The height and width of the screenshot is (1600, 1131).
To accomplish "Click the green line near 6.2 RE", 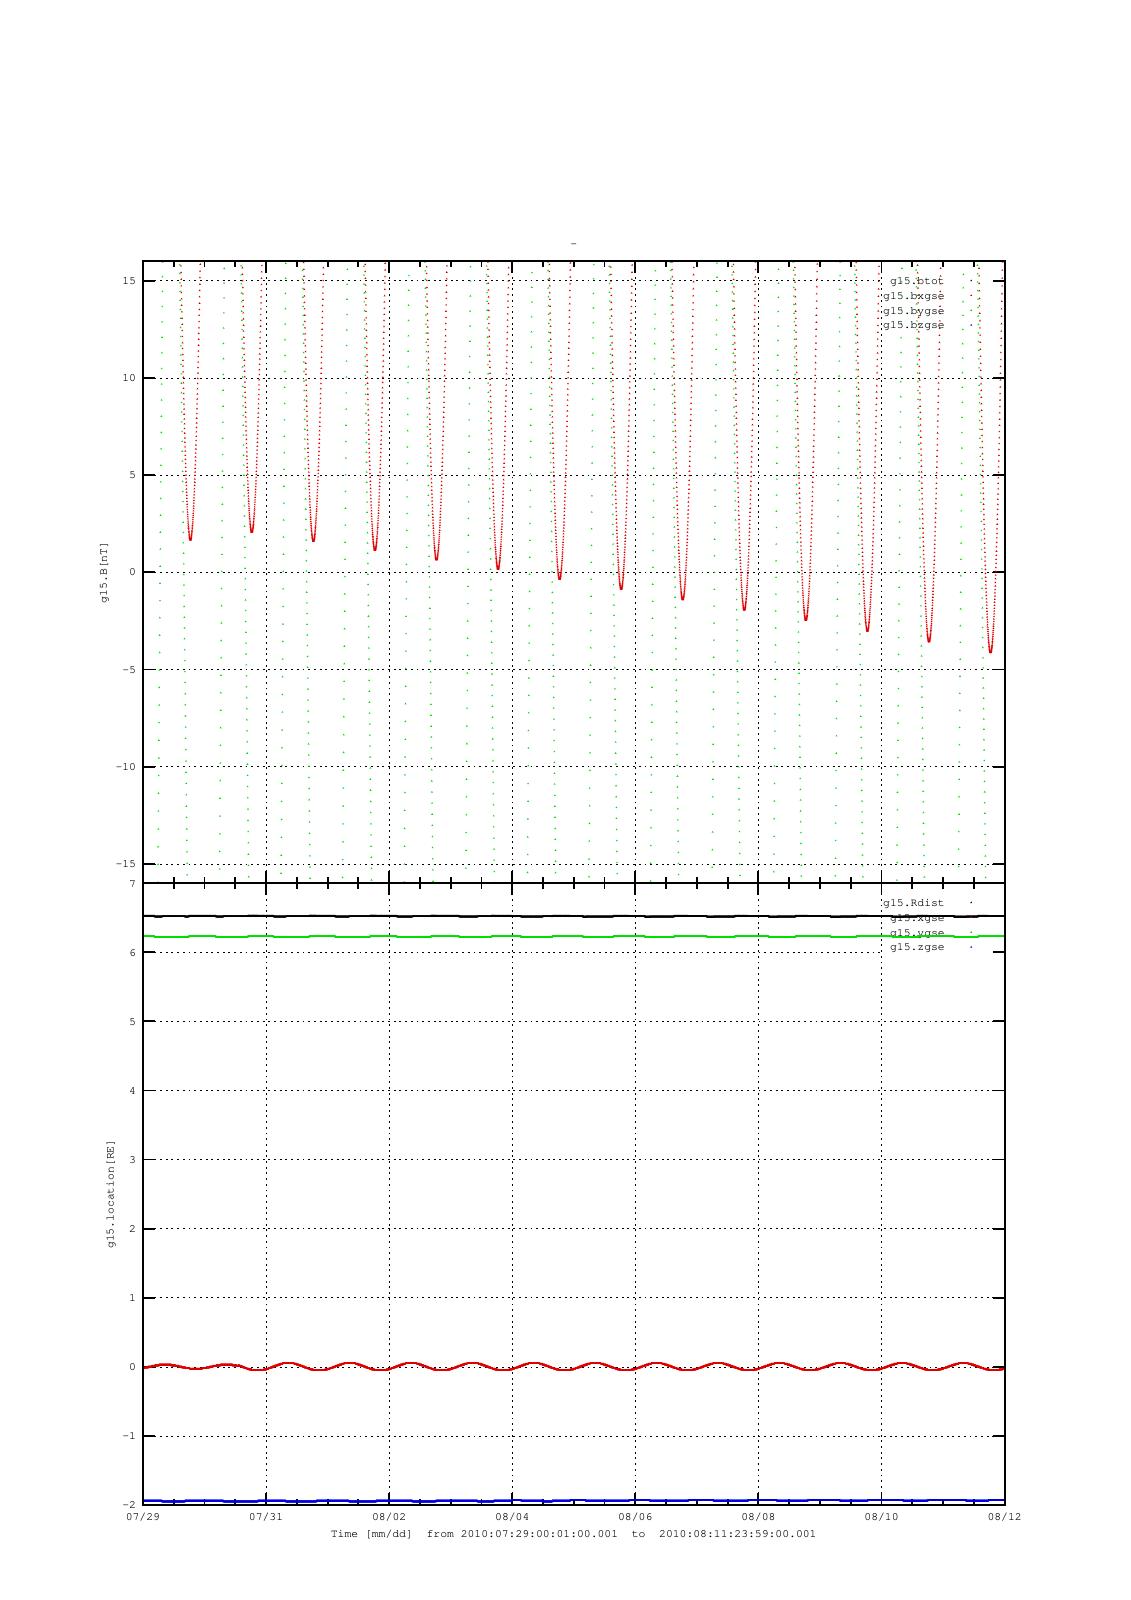I will pos(573,936).
